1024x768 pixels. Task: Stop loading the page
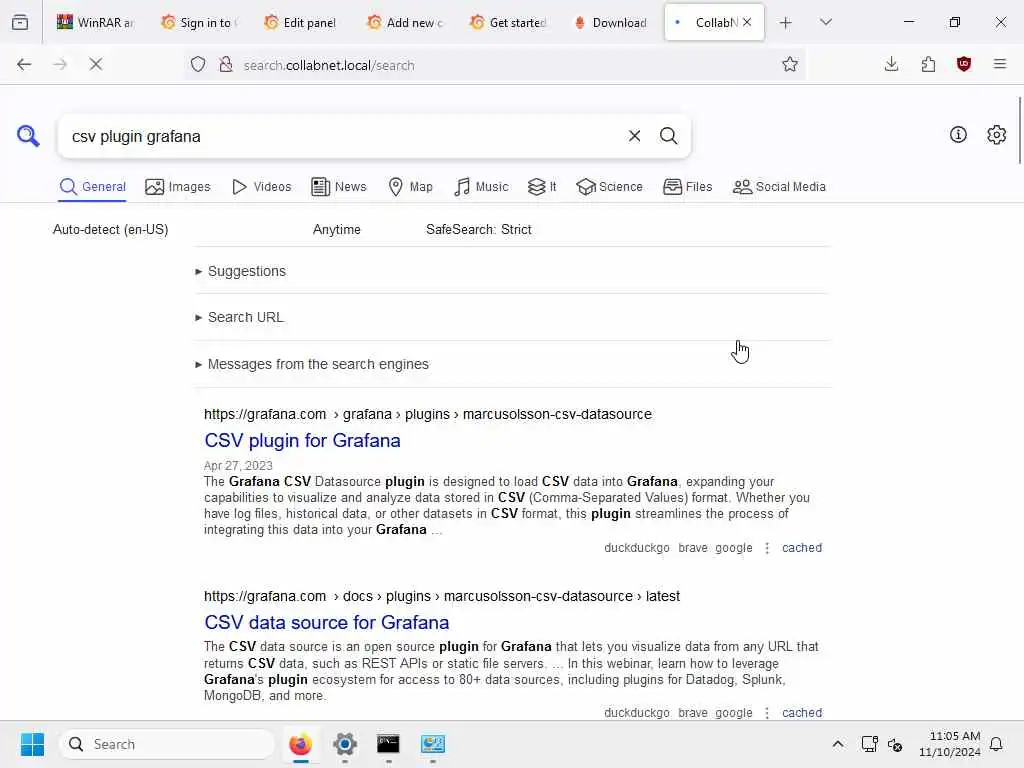click(96, 64)
